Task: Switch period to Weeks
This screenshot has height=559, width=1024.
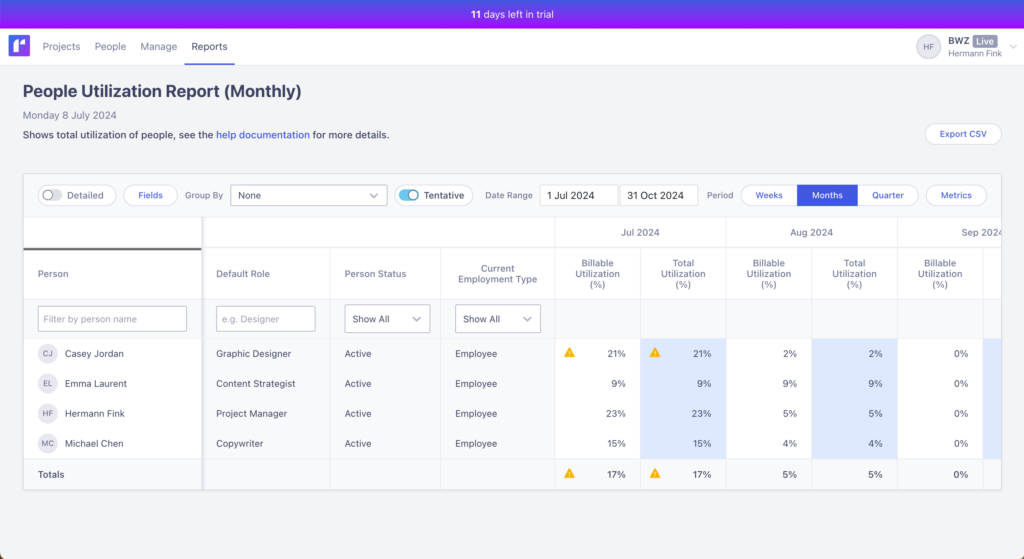Action: click(x=769, y=195)
